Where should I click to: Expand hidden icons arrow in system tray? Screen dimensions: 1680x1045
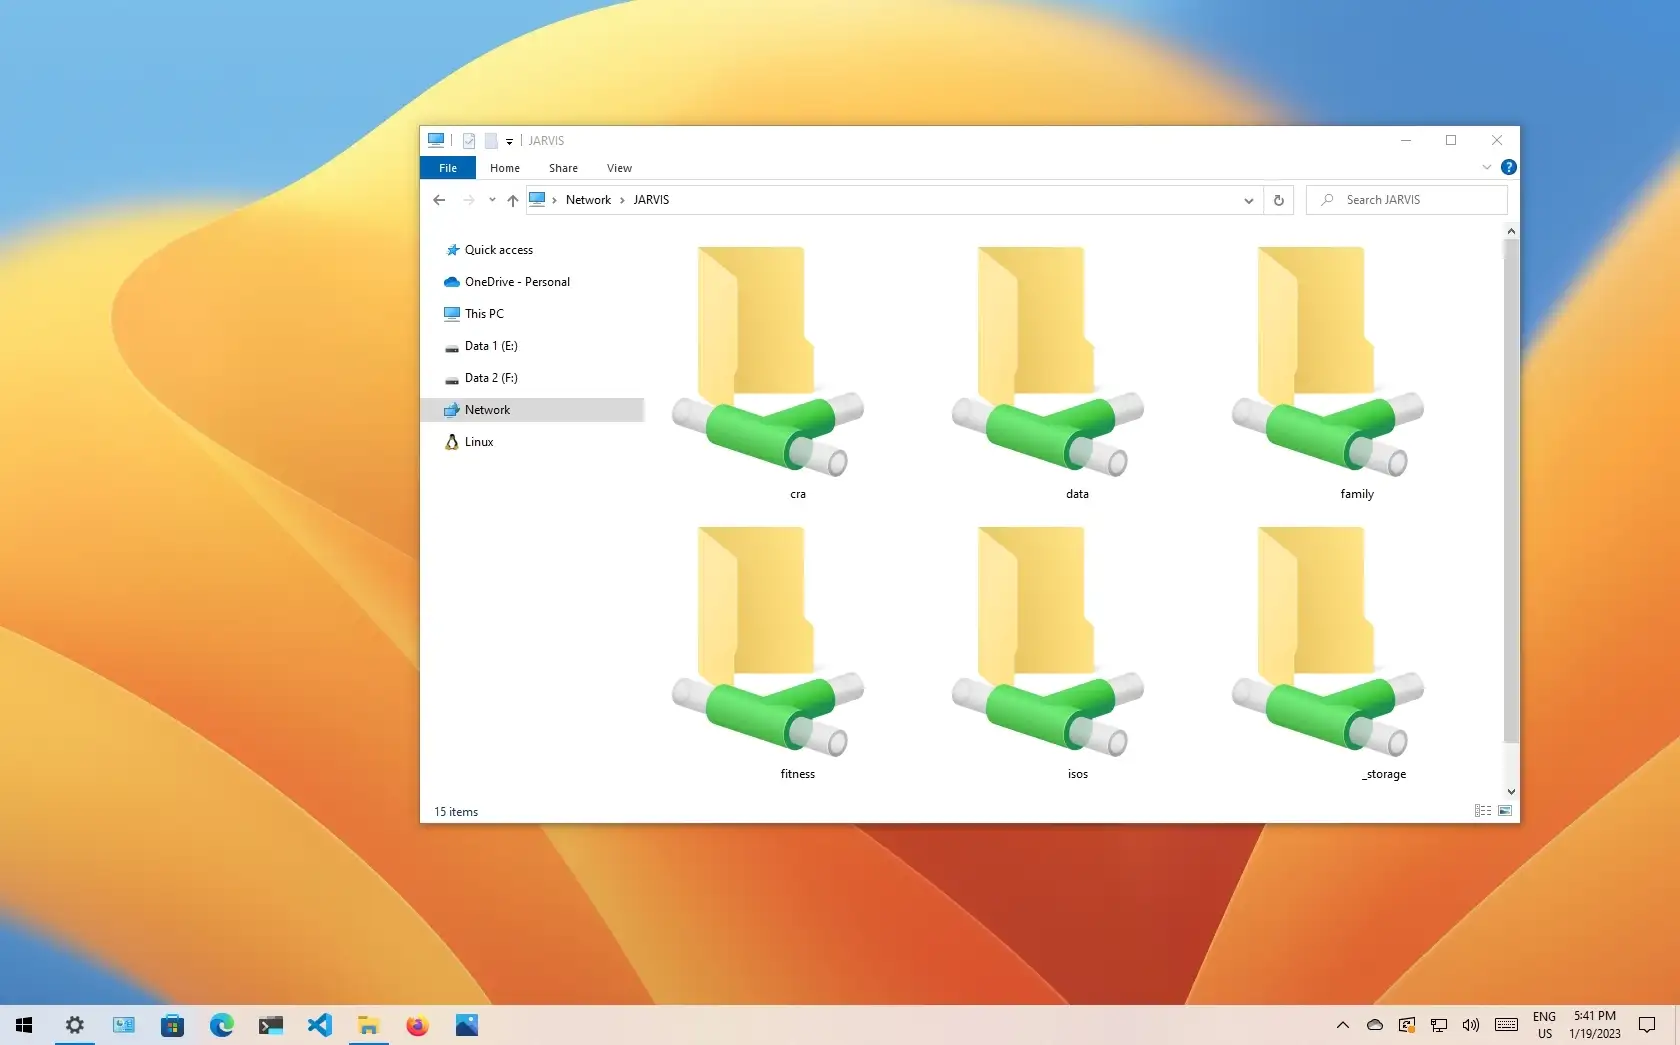point(1342,1025)
